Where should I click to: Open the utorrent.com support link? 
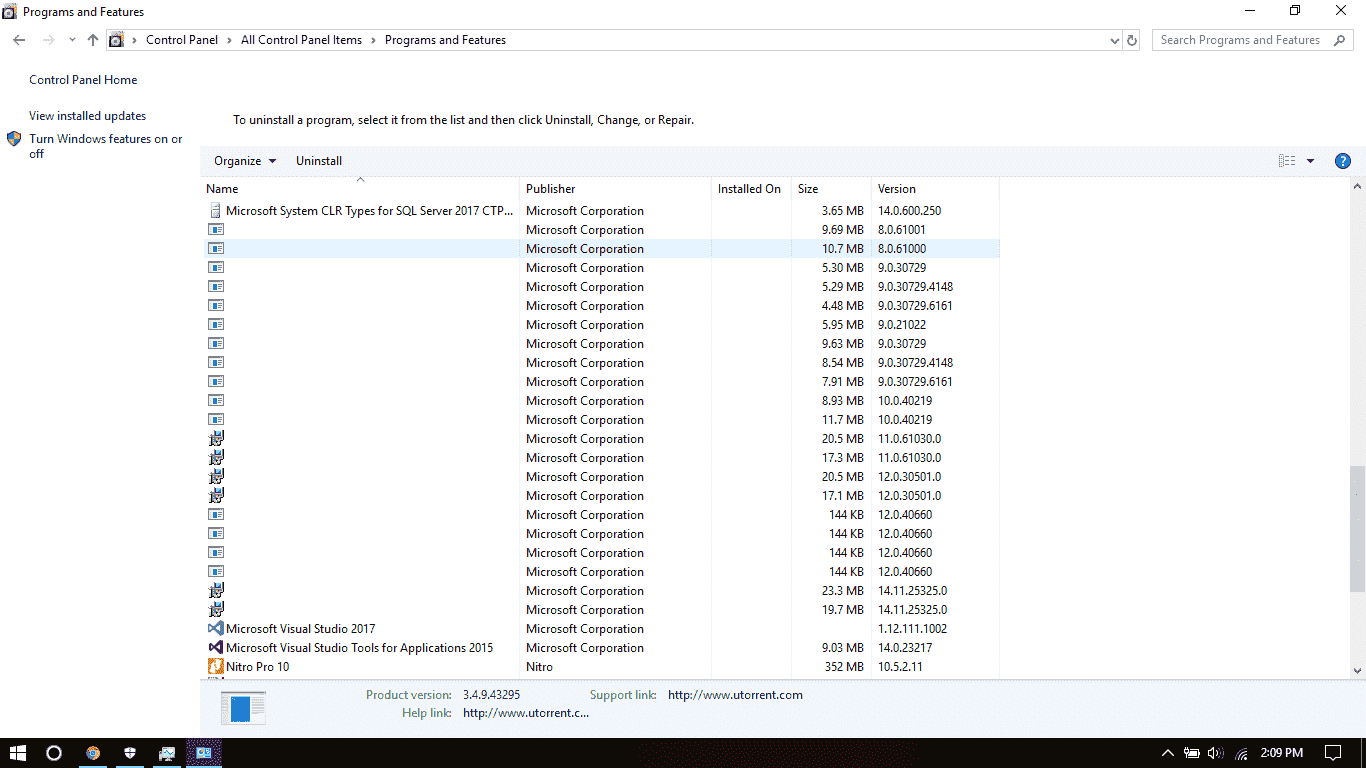pos(735,695)
